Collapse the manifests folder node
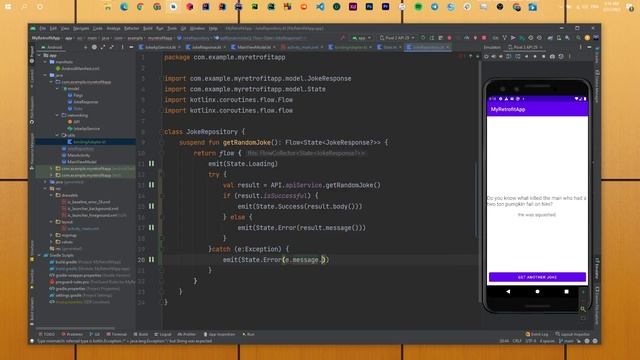The width and height of the screenshot is (640, 360). coord(46,62)
